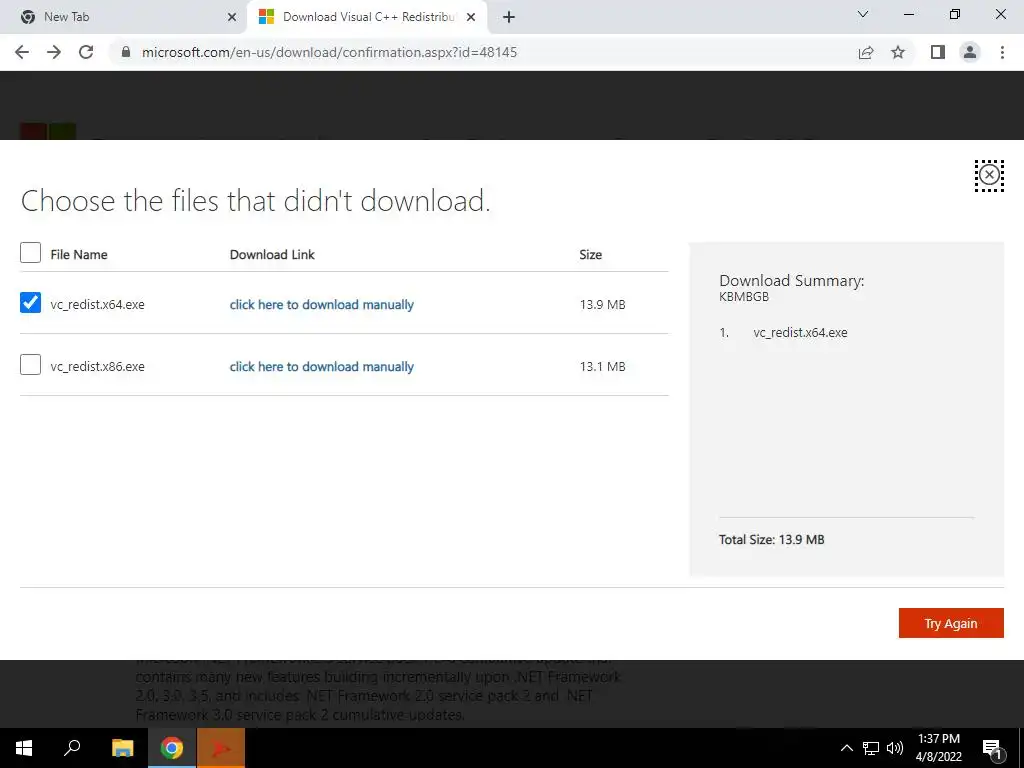View site info via the lock icon
This screenshot has width=1024, height=768.
click(x=126, y=52)
